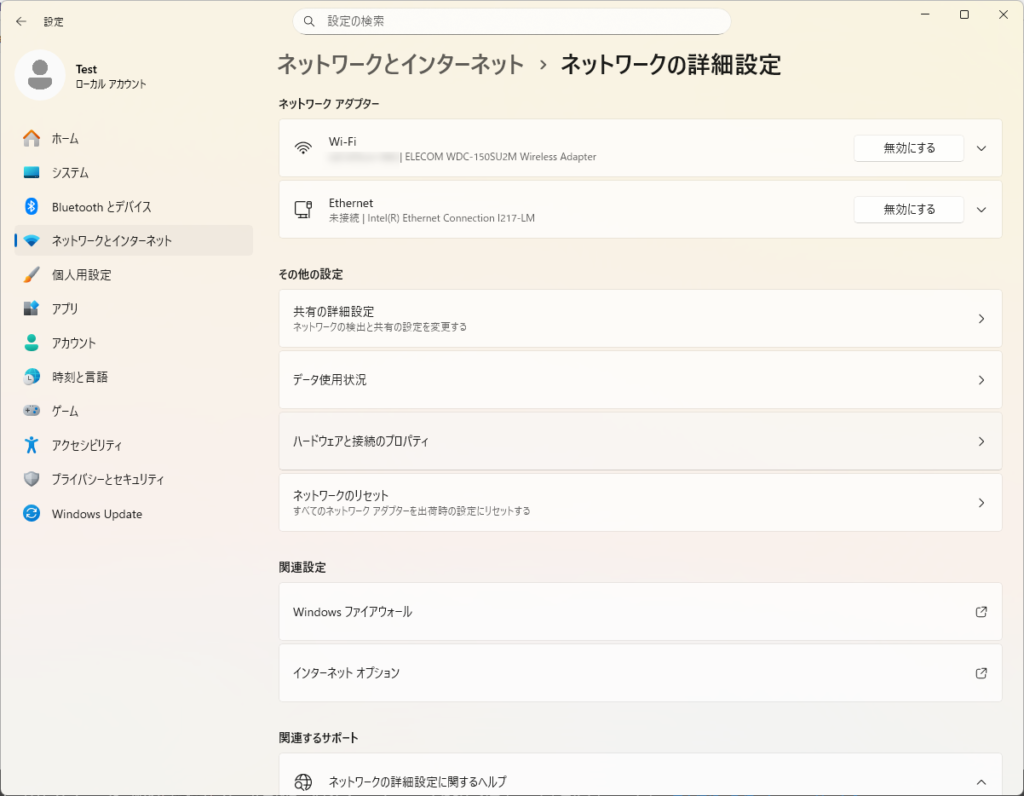The height and width of the screenshot is (796, 1024).
Task: Select 個人用設定 from the sidebar
Action: pyautogui.click(x=81, y=275)
